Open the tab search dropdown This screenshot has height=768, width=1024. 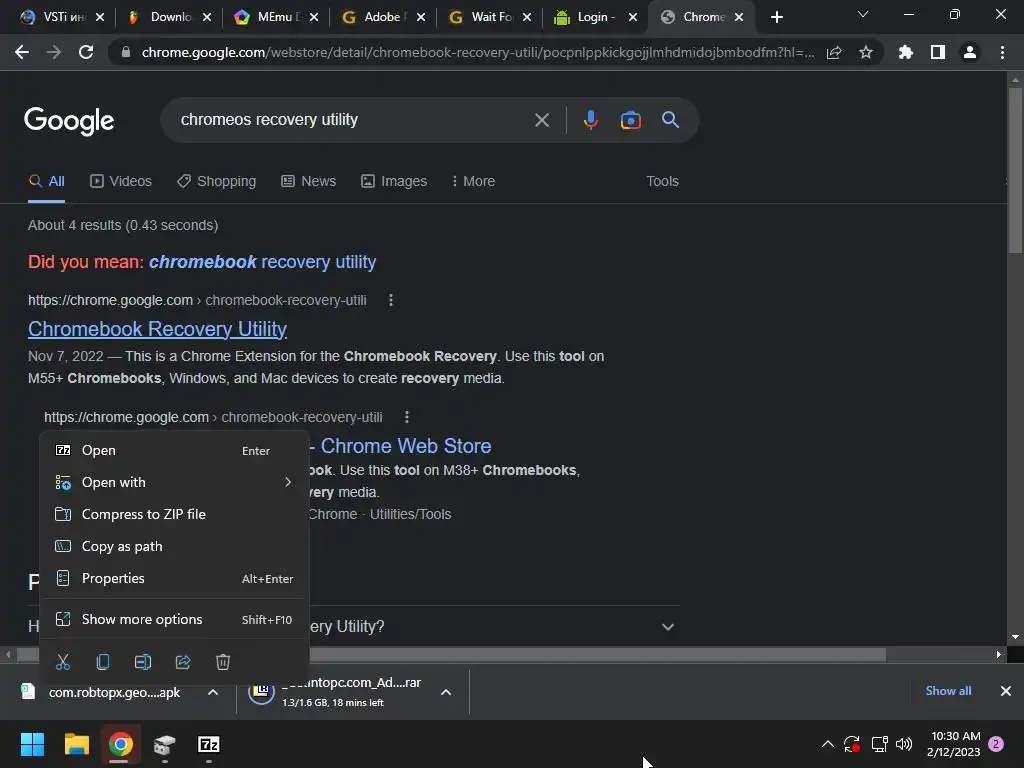point(863,14)
